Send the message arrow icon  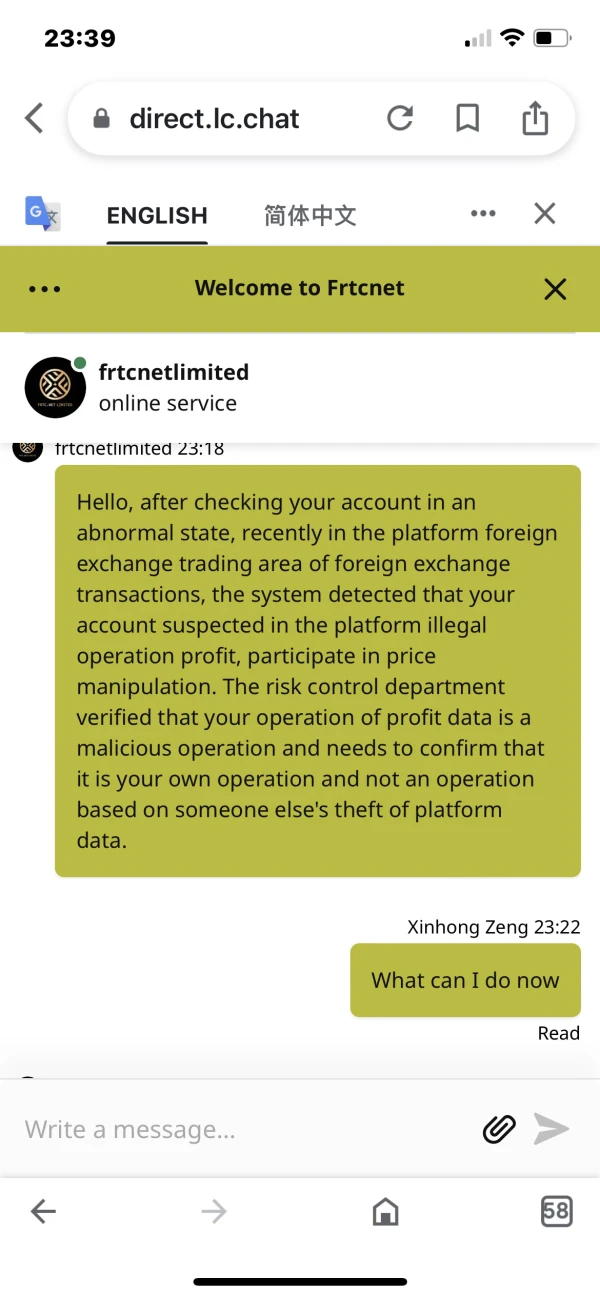coord(551,1129)
